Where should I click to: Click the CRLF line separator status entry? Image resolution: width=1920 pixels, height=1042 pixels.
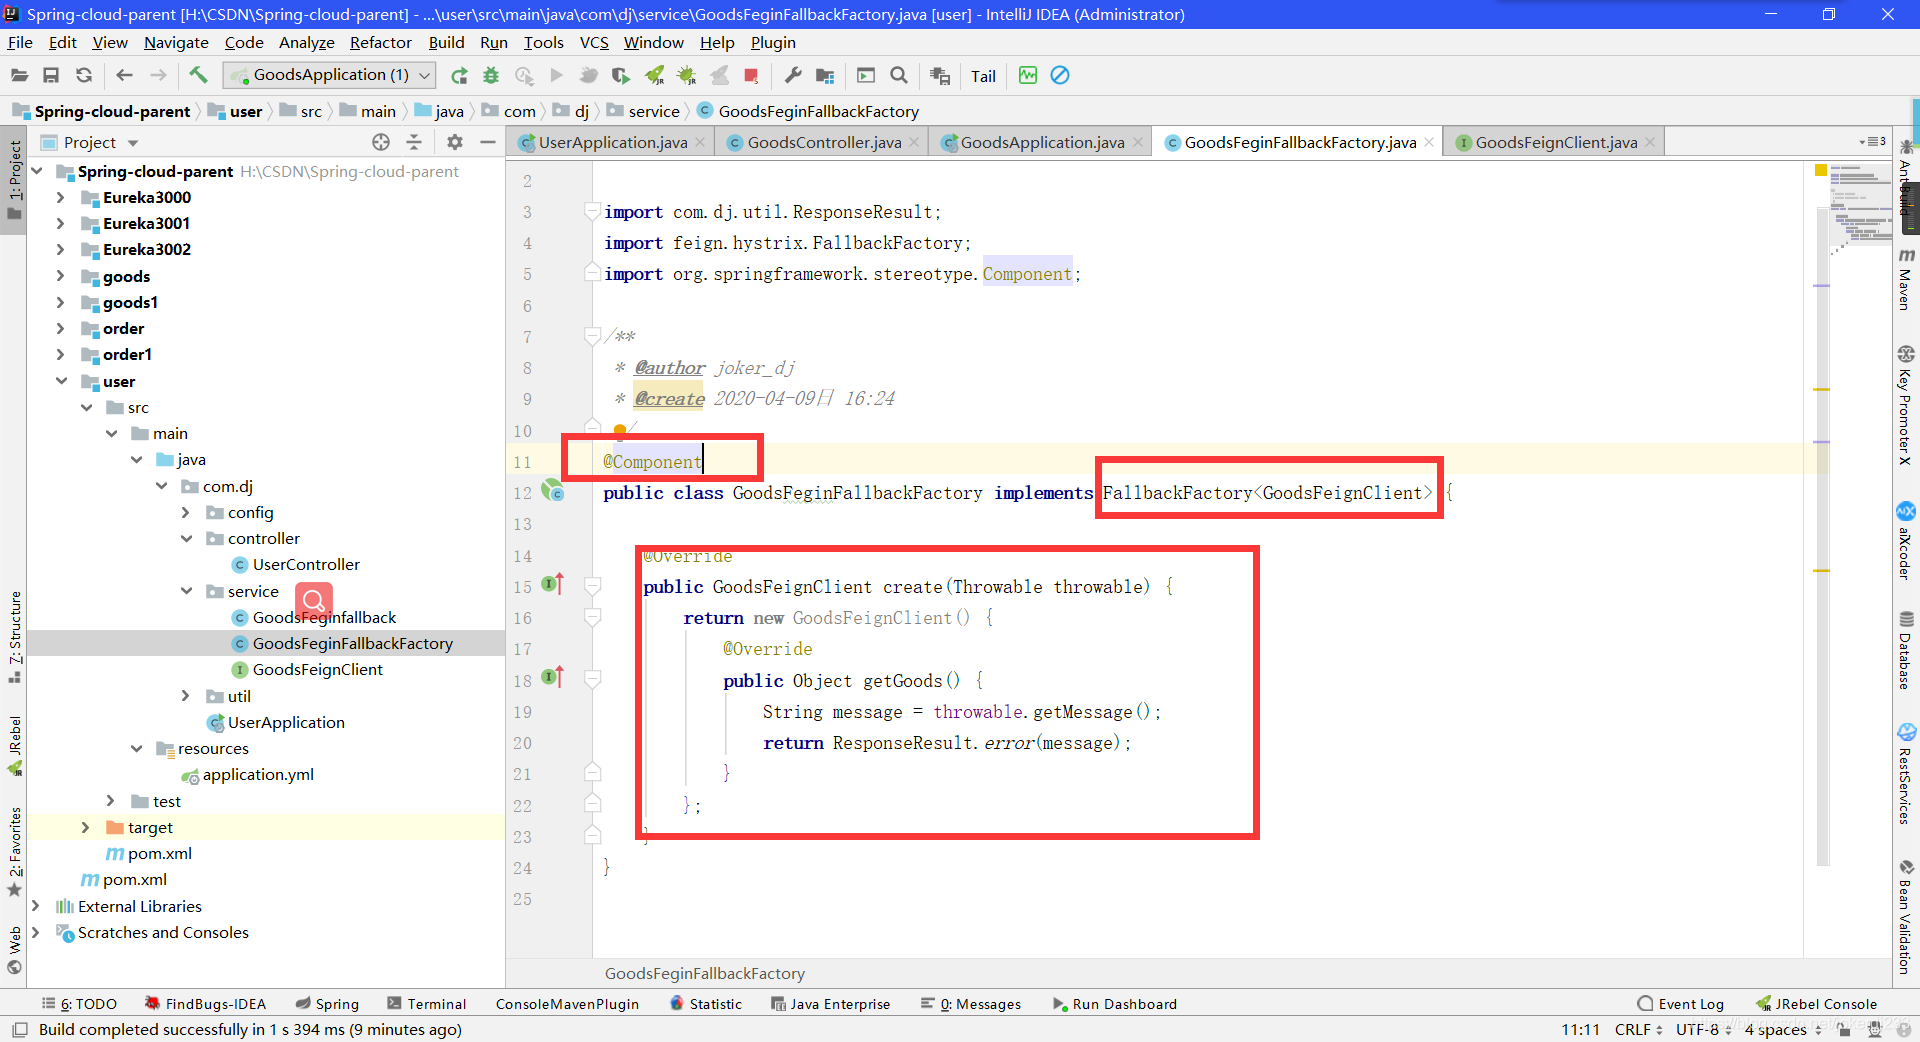coord(1638,1029)
